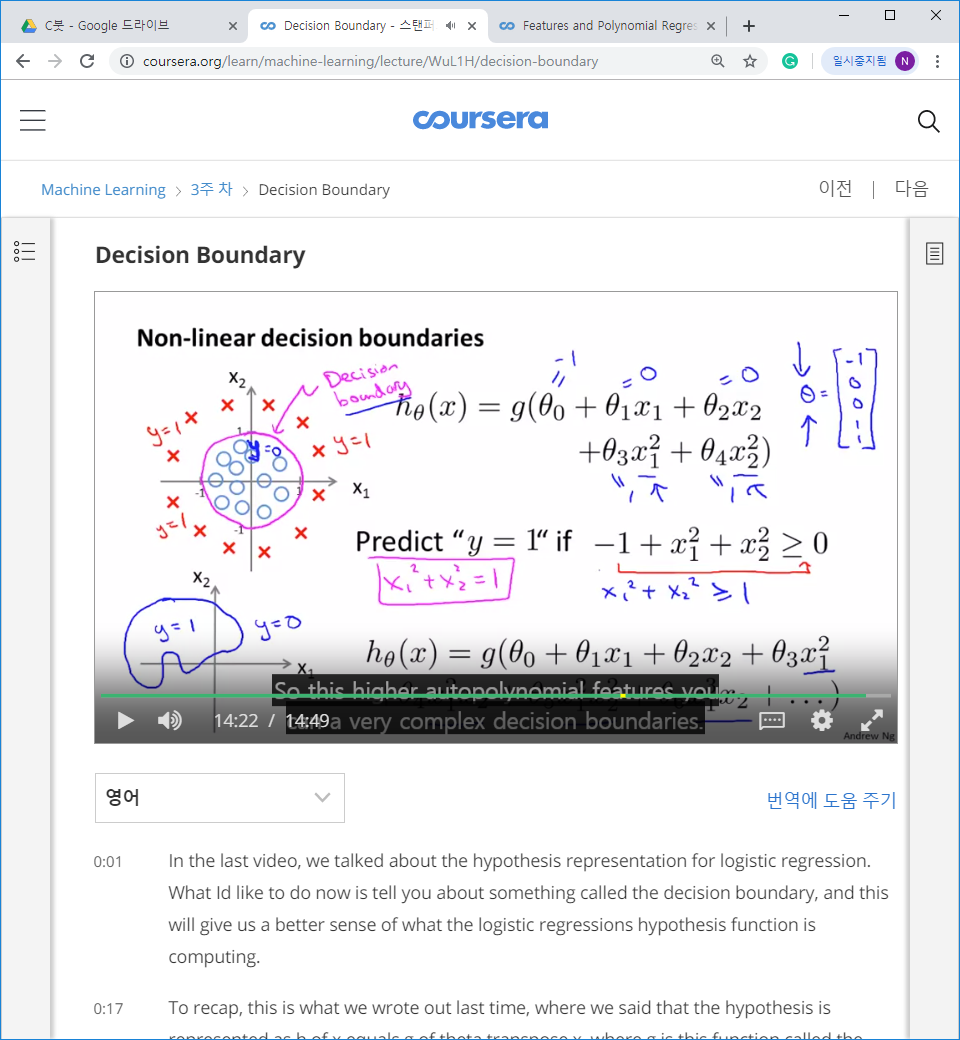Click the address bar URL
The image size is (960, 1040).
(370, 61)
